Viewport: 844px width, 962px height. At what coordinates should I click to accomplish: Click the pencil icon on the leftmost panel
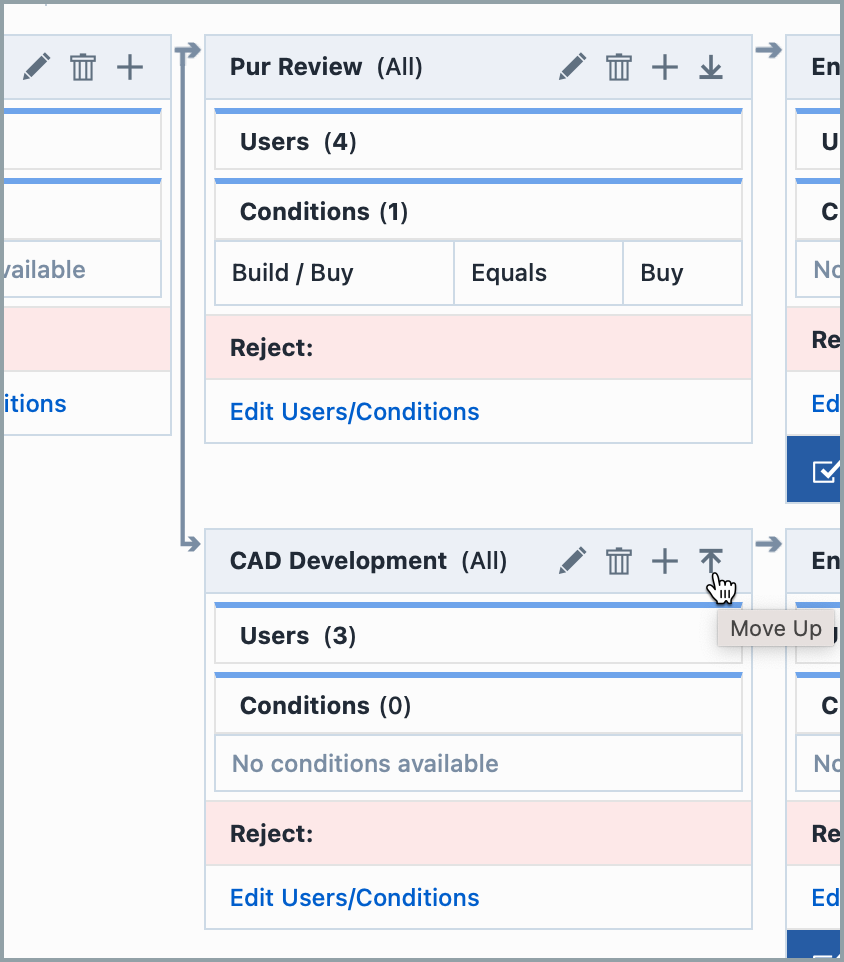pyautogui.click(x=37, y=67)
